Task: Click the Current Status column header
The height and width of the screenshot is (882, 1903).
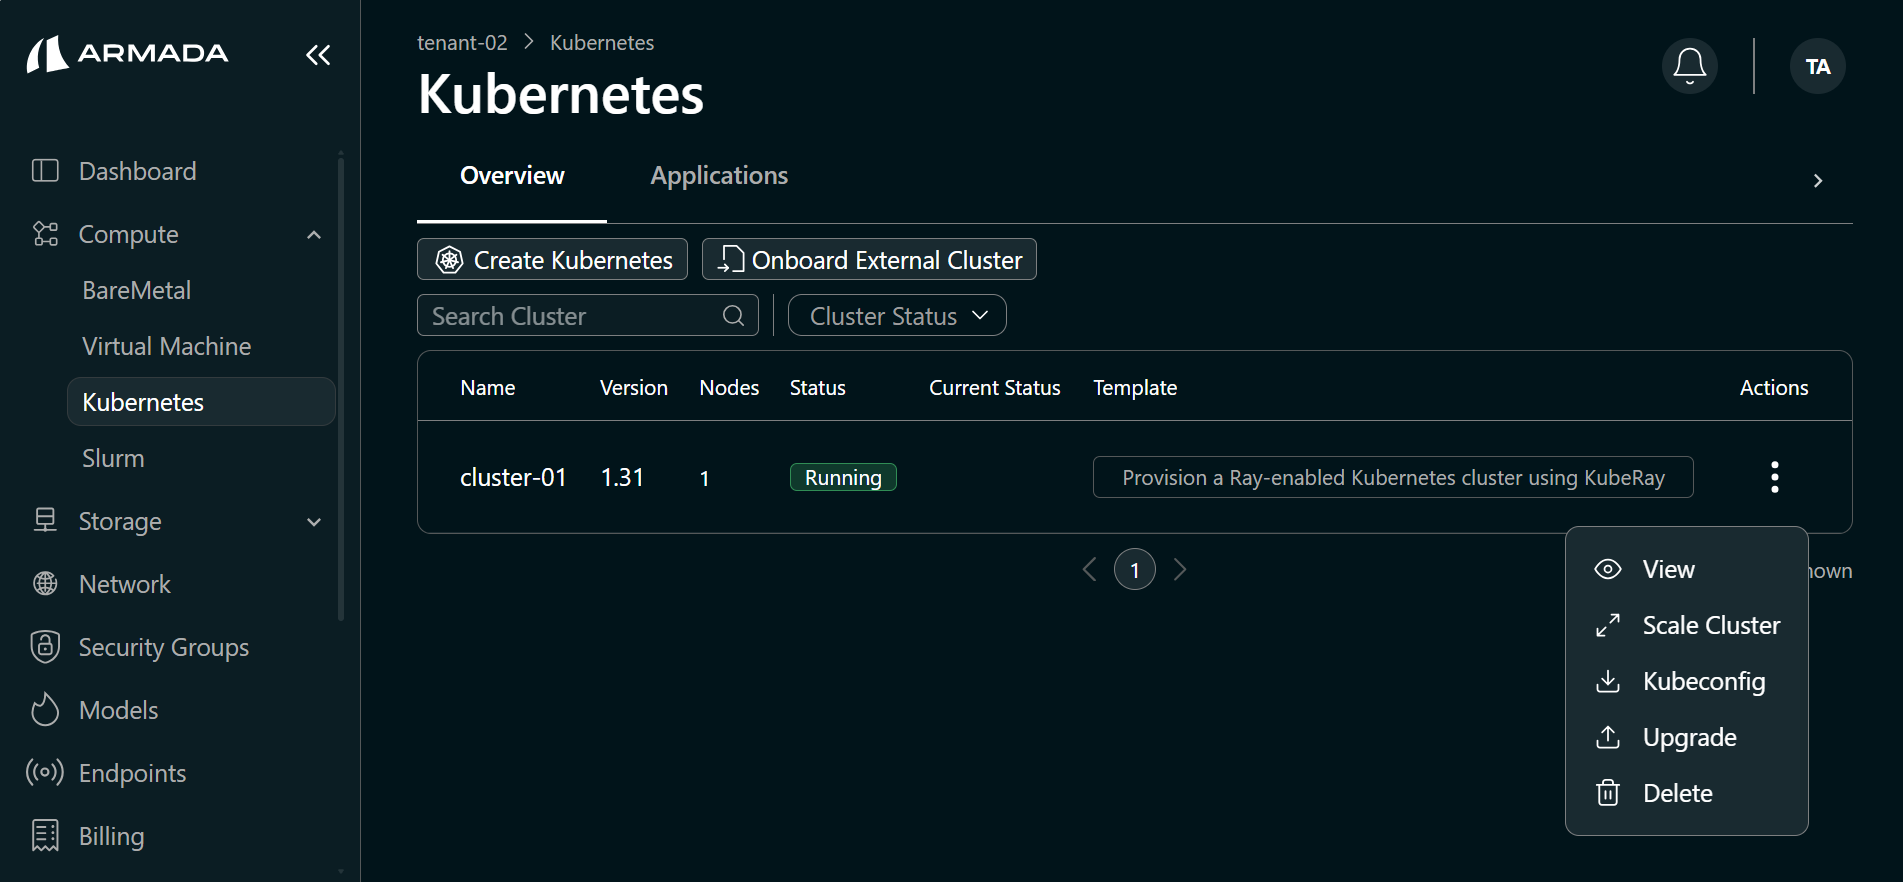Action: pos(994,388)
